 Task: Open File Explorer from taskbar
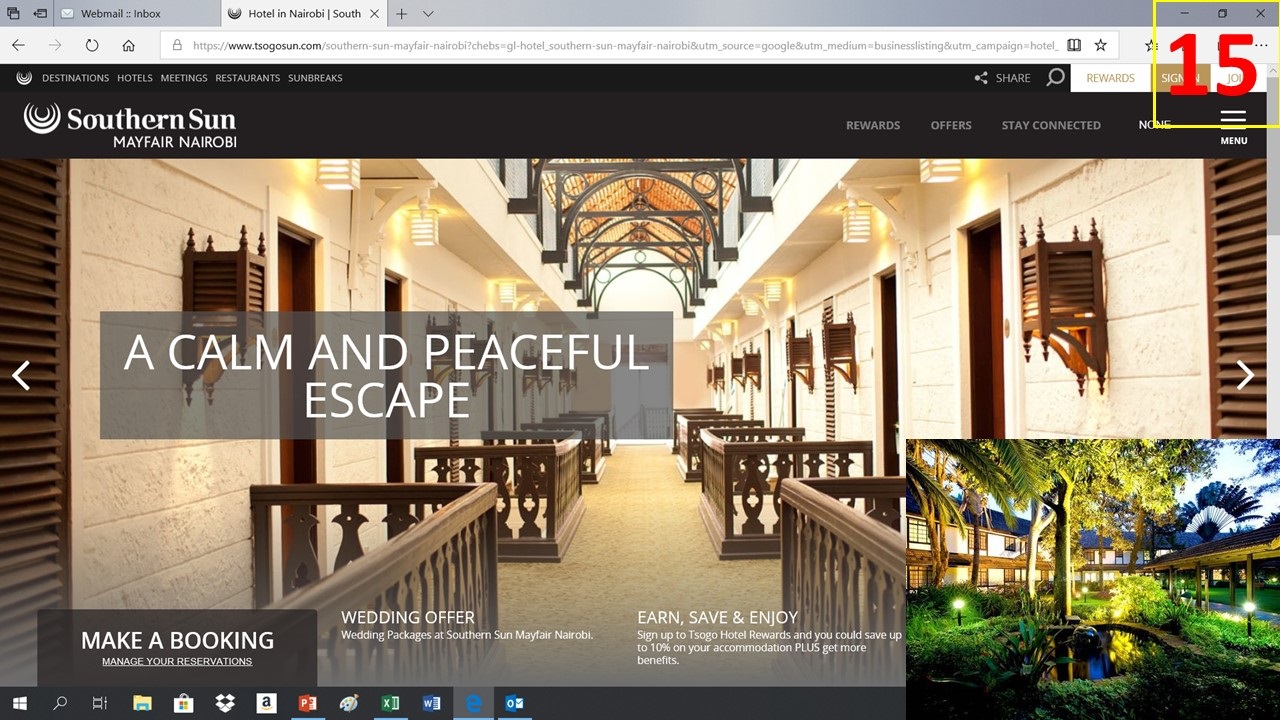pos(142,703)
